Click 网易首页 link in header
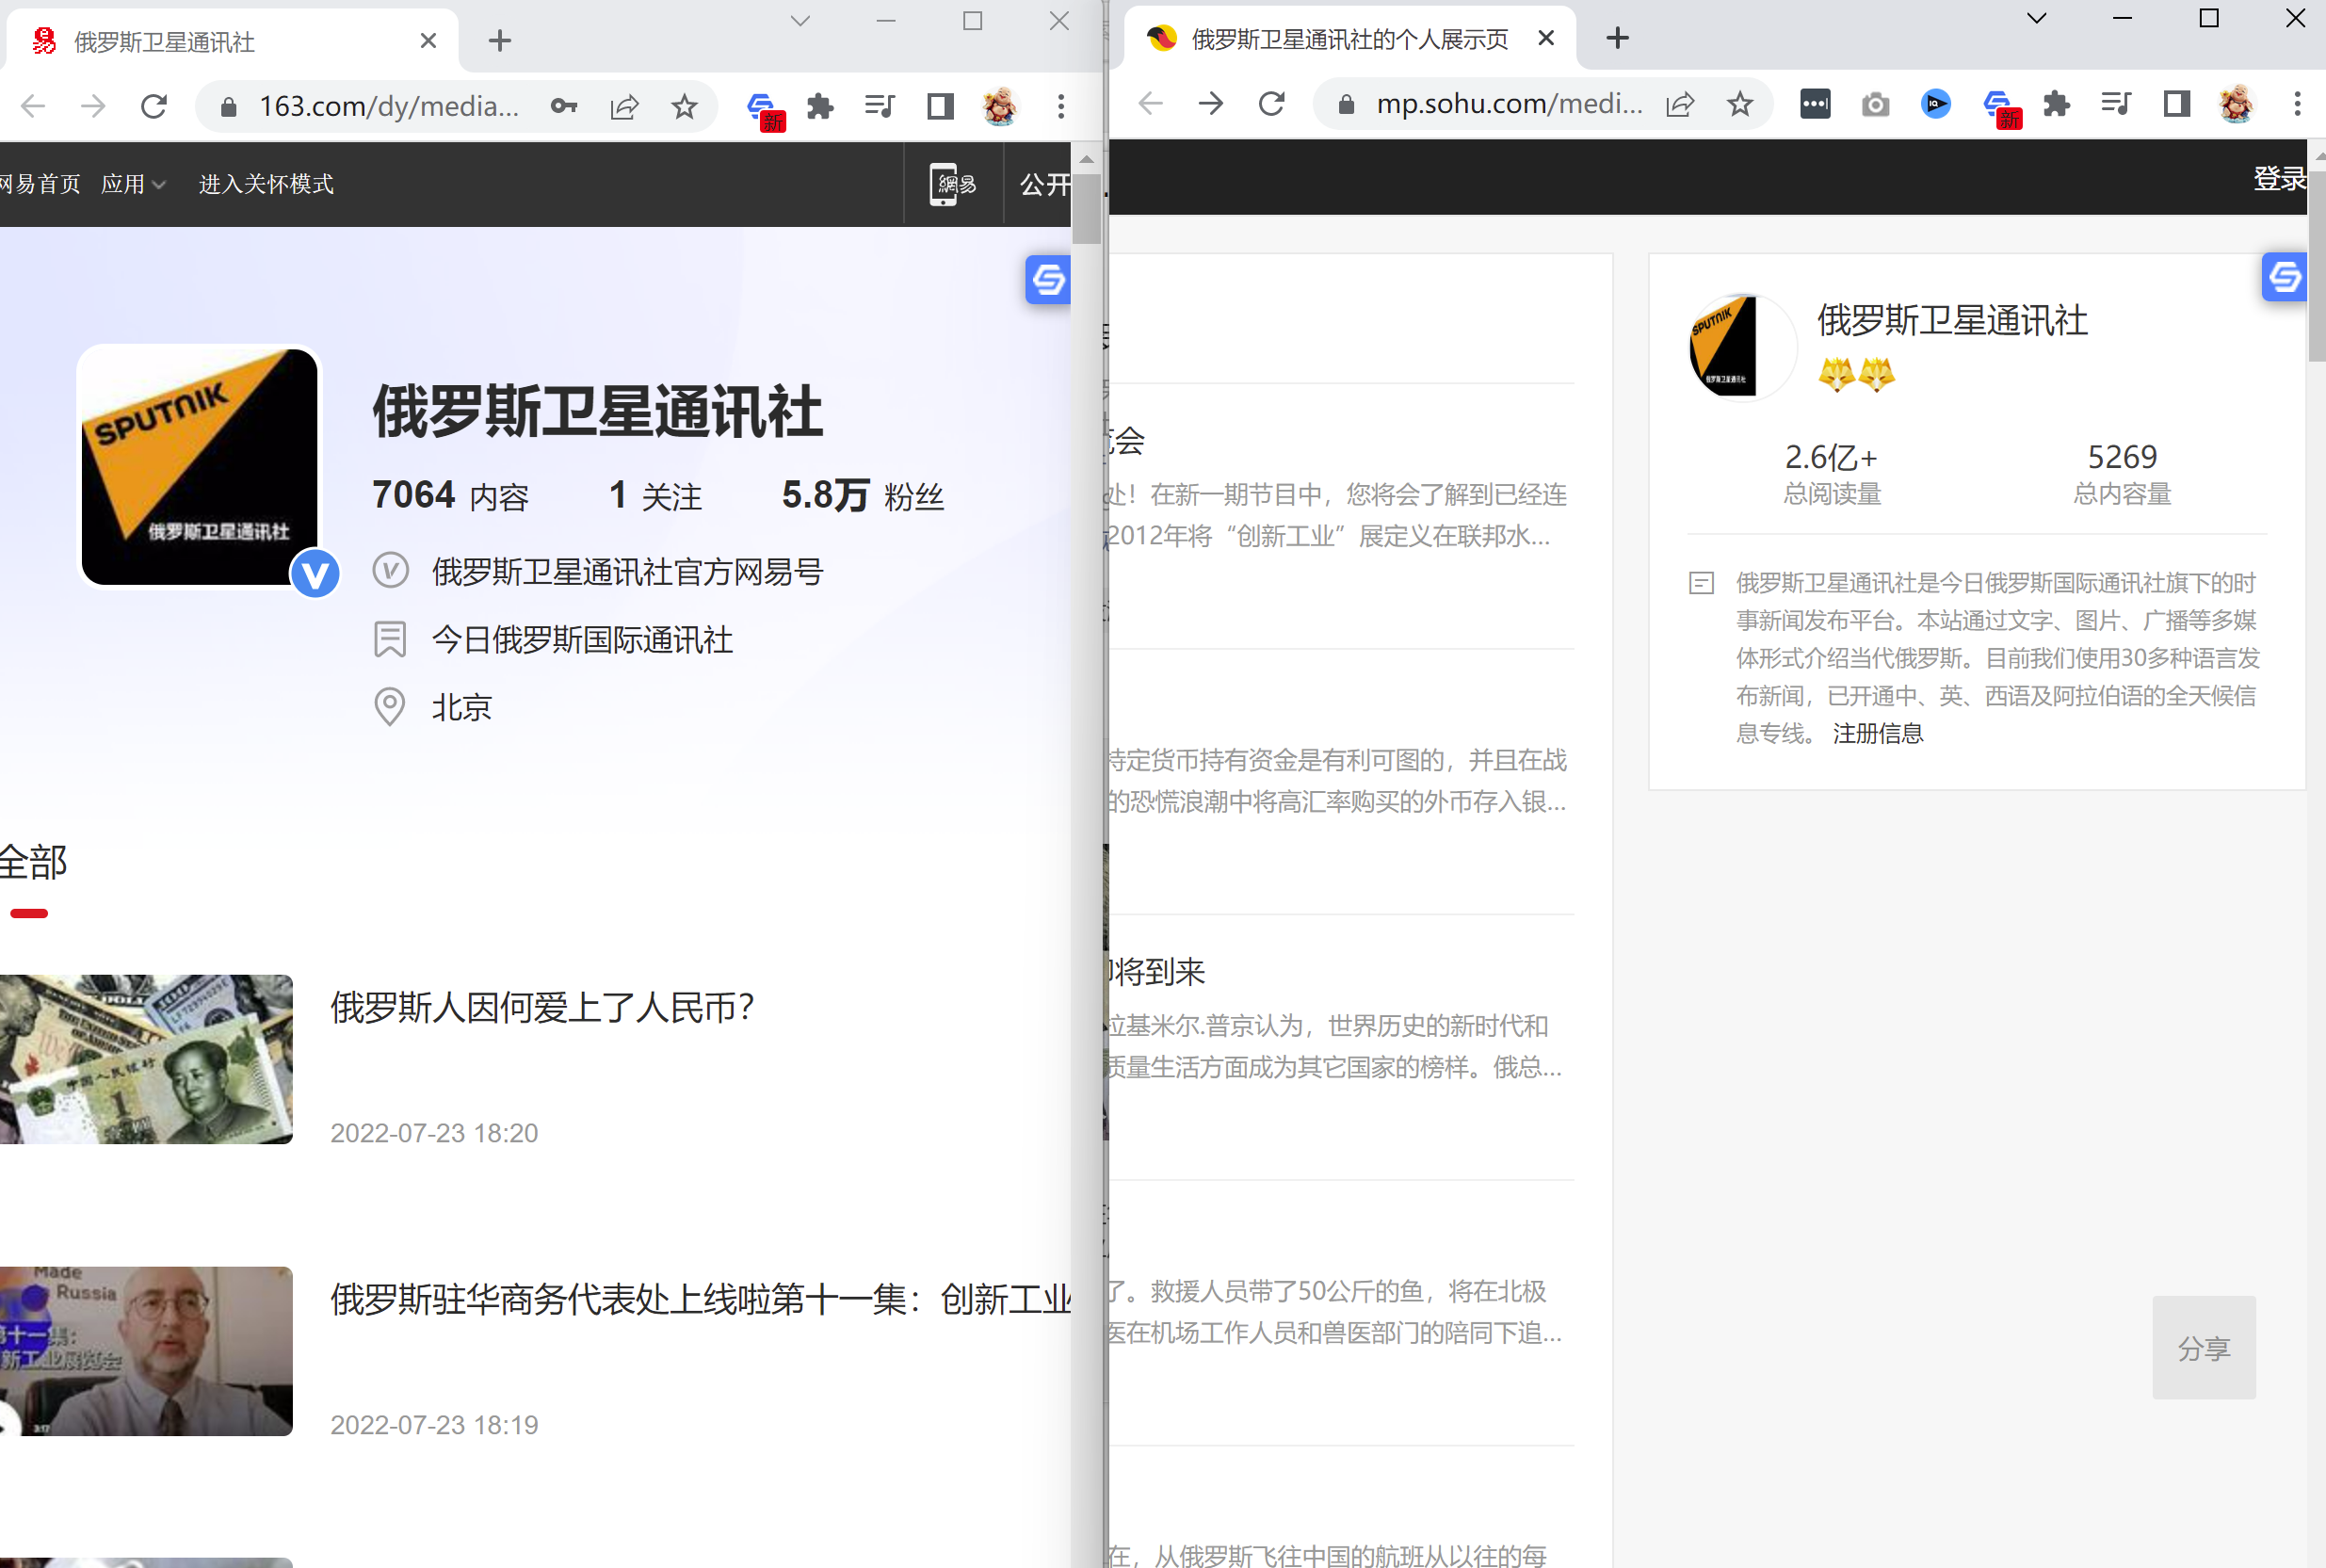 click(x=40, y=184)
